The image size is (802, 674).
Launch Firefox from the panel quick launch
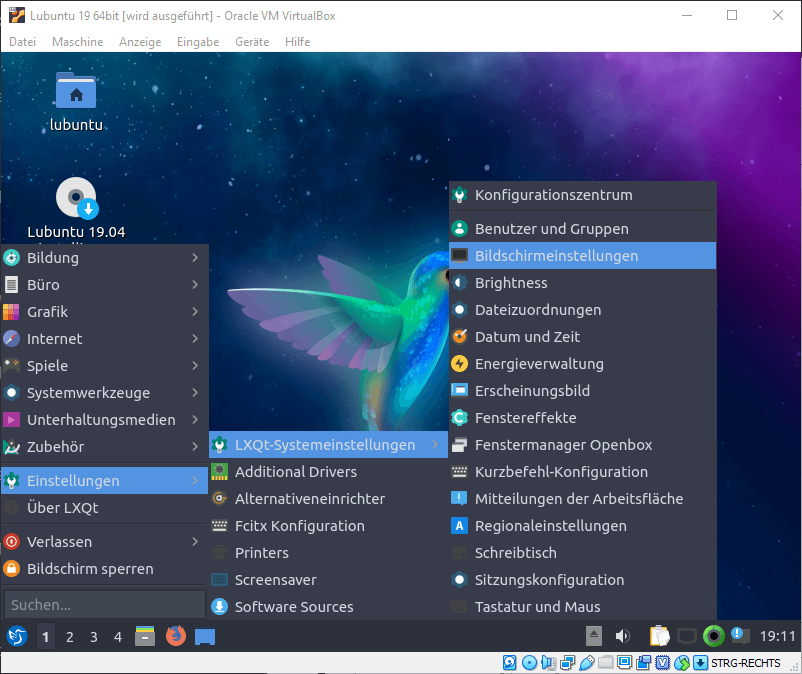[176, 637]
